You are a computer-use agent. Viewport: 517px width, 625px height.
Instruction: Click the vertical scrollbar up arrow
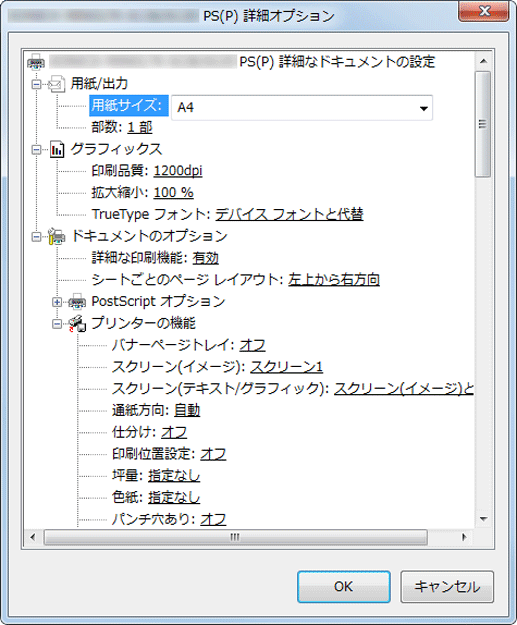(x=484, y=61)
